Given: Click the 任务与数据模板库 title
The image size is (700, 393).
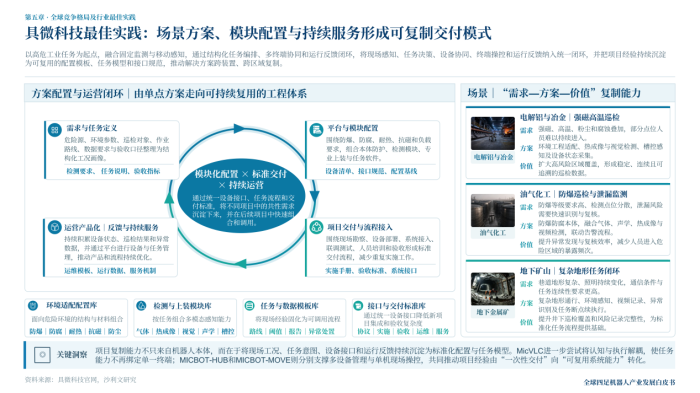Looking at the screenshot, I should point(289,306).
